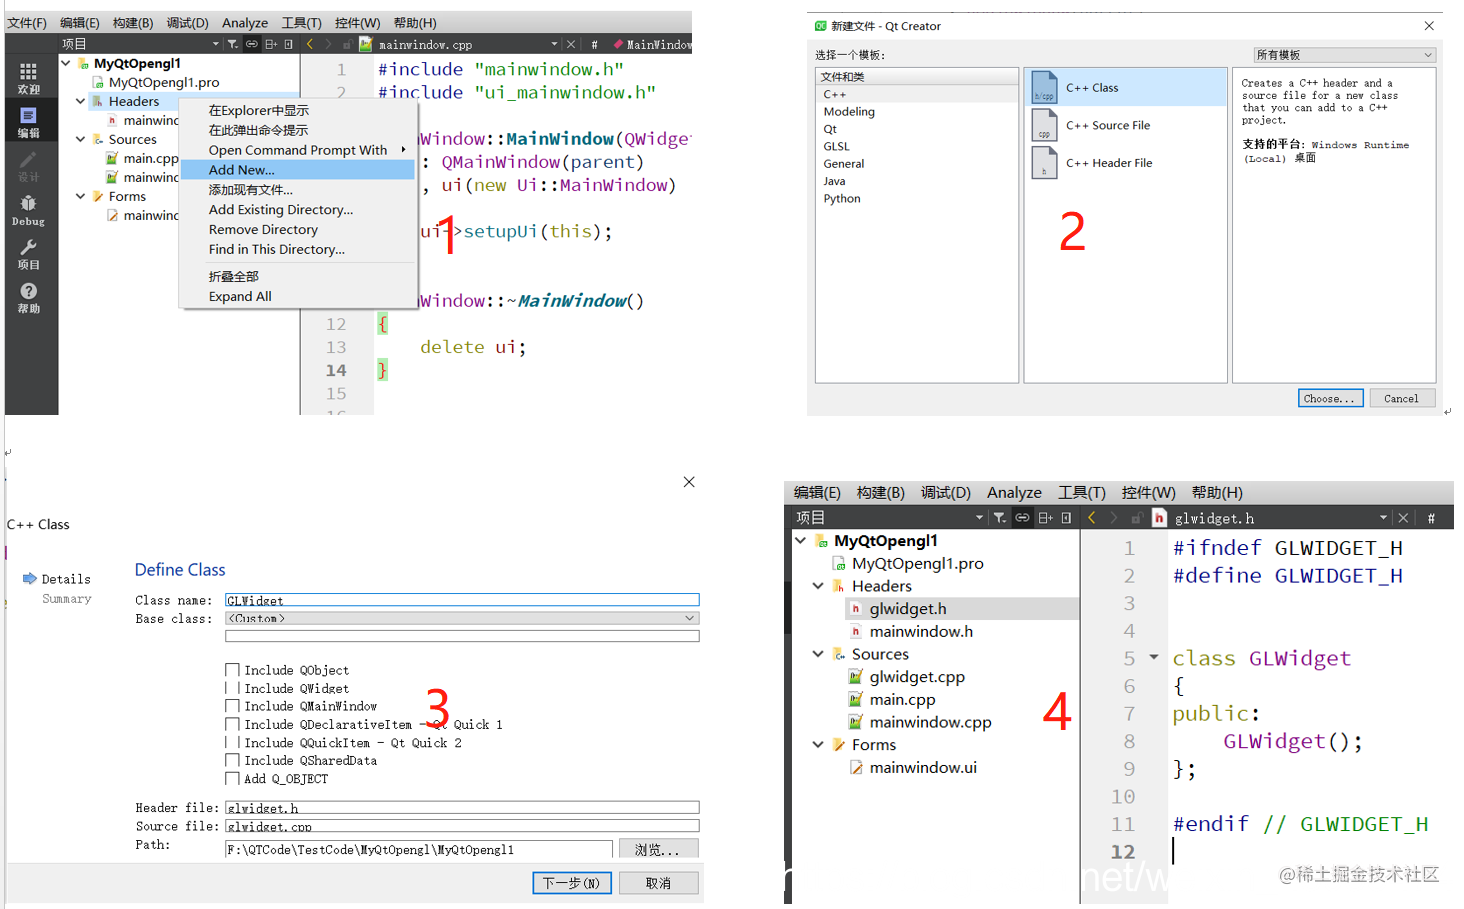1464x909 pixels.
Task: Collapse the Sources folder in bottom project tree
Action: pos(818,654)
